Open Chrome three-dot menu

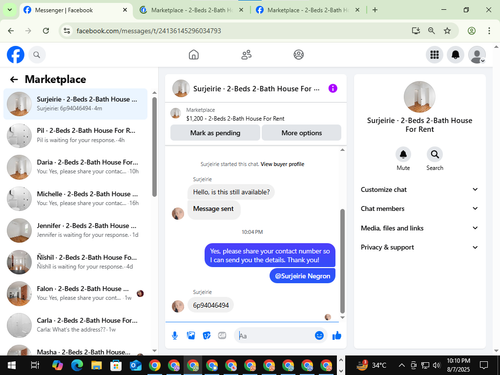(489, 31)
